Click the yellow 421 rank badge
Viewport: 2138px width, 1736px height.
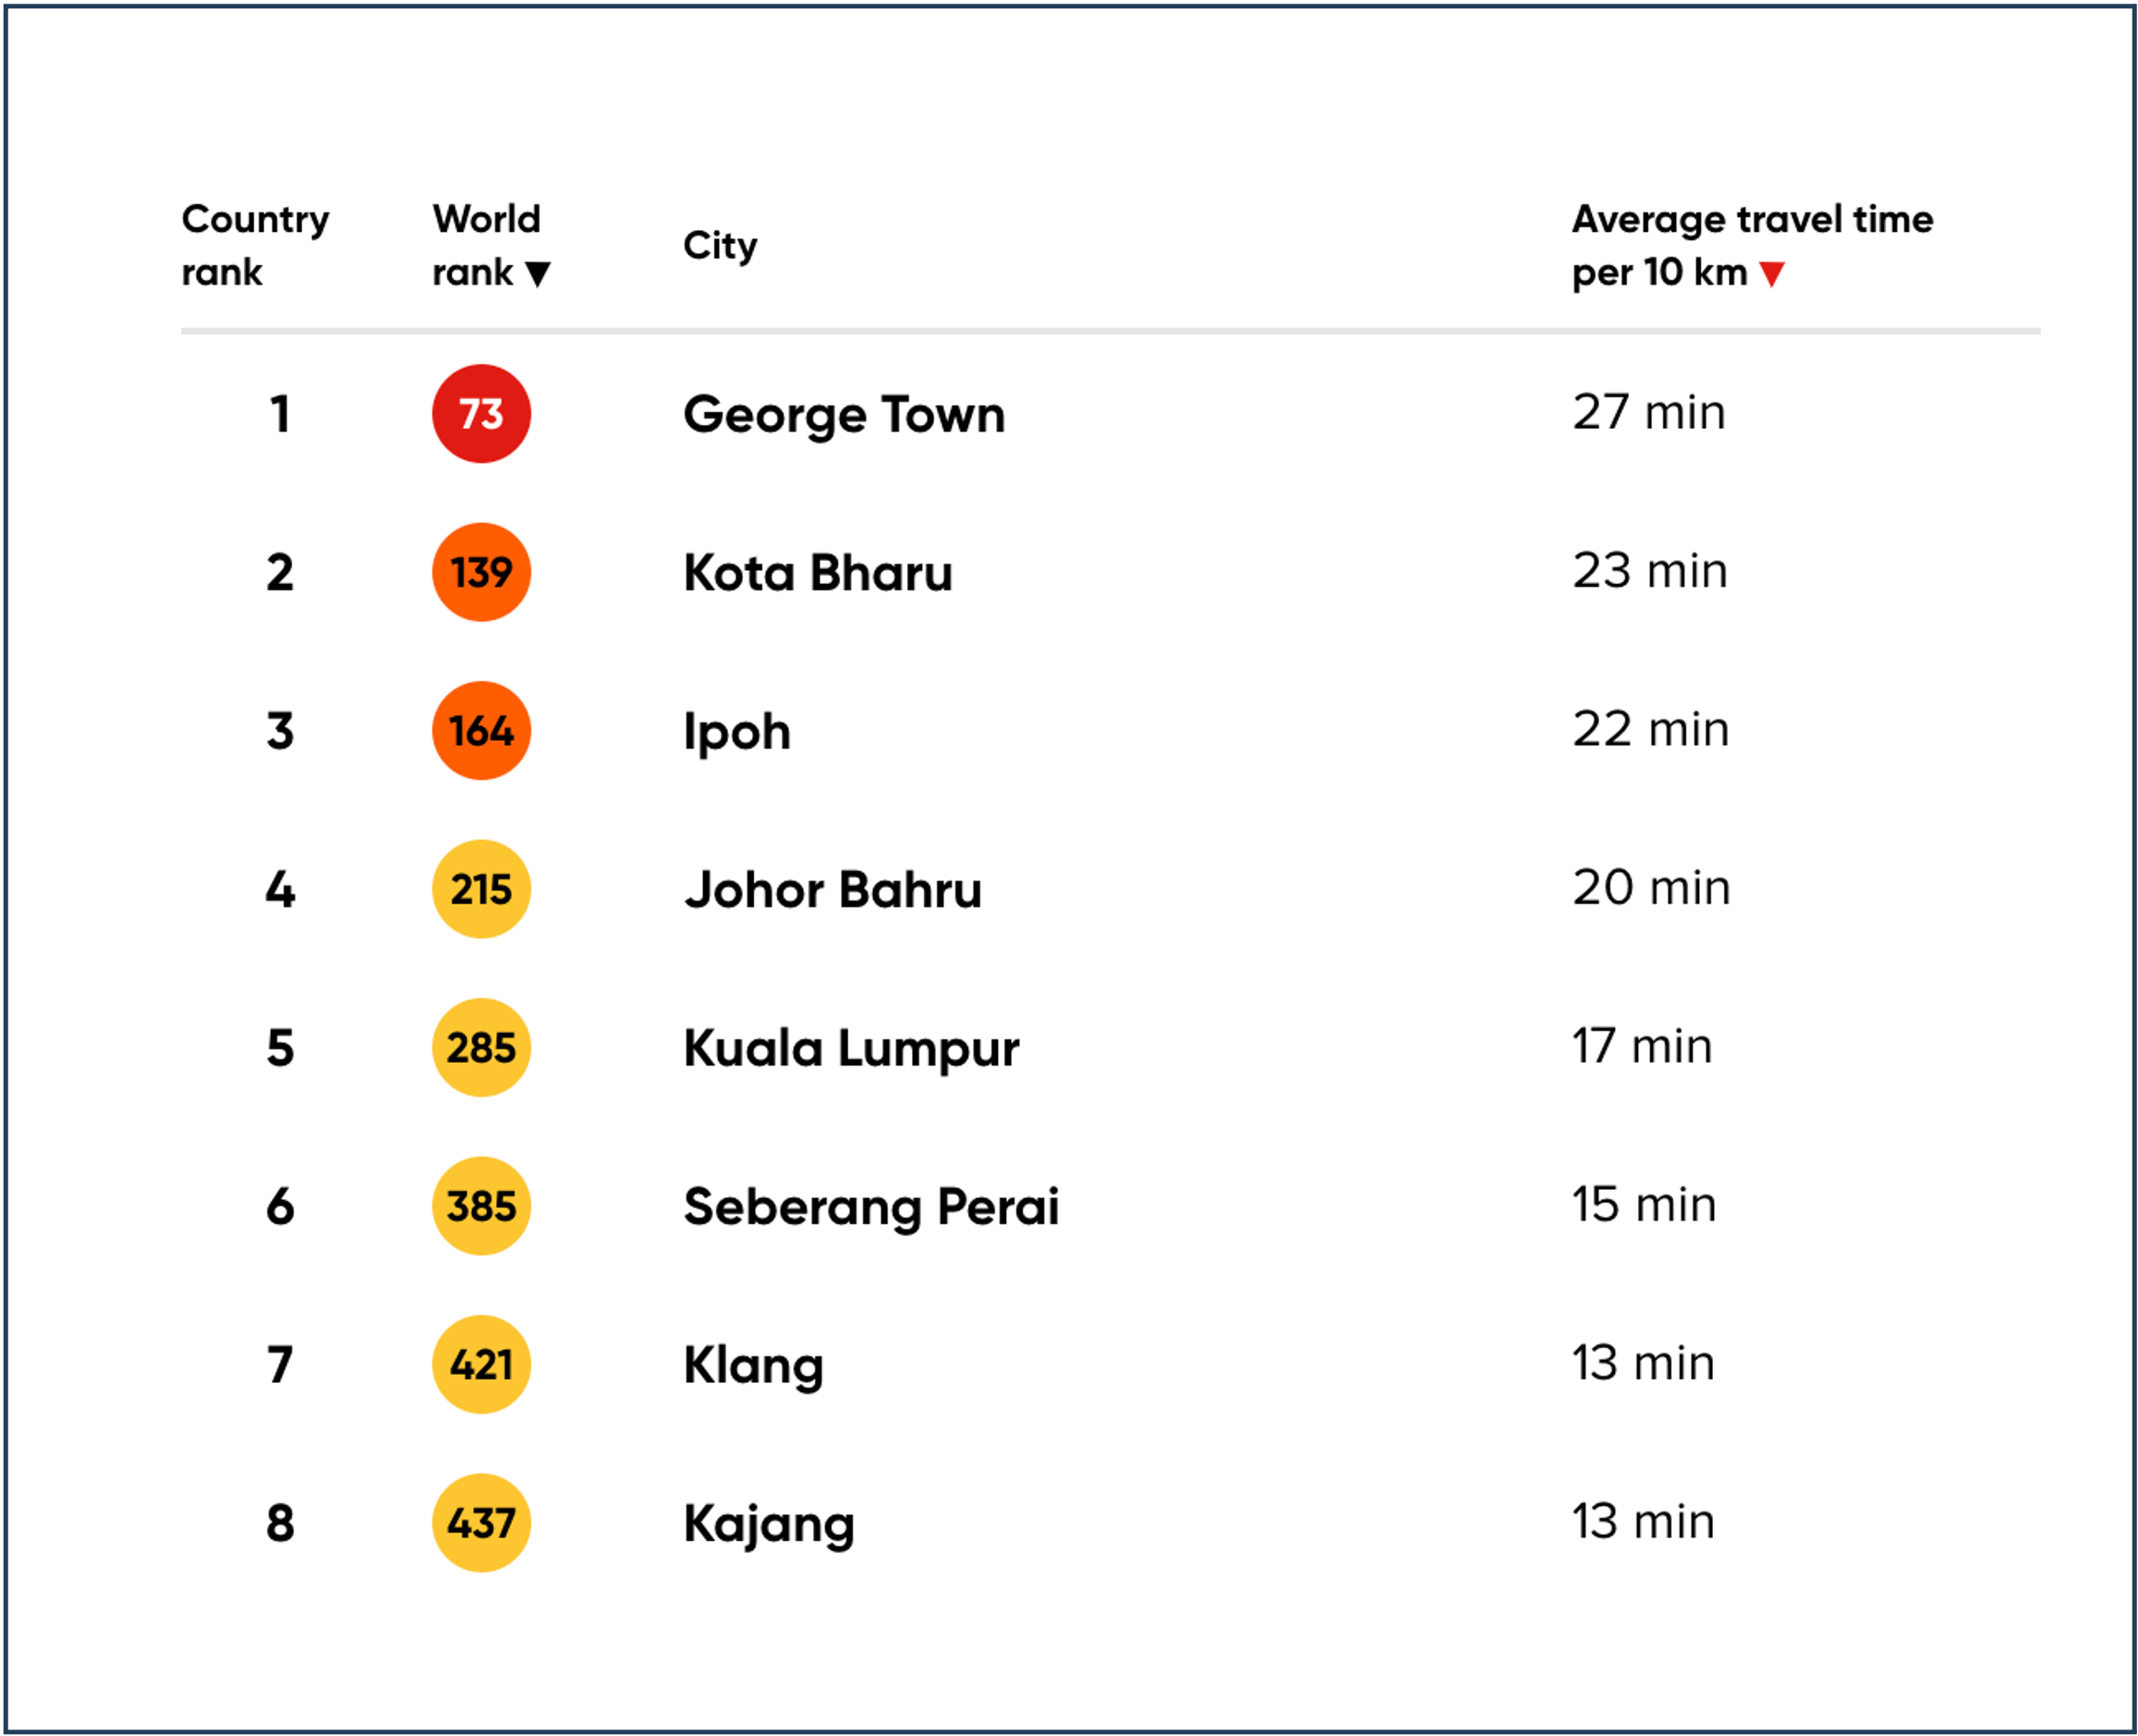481,1365
